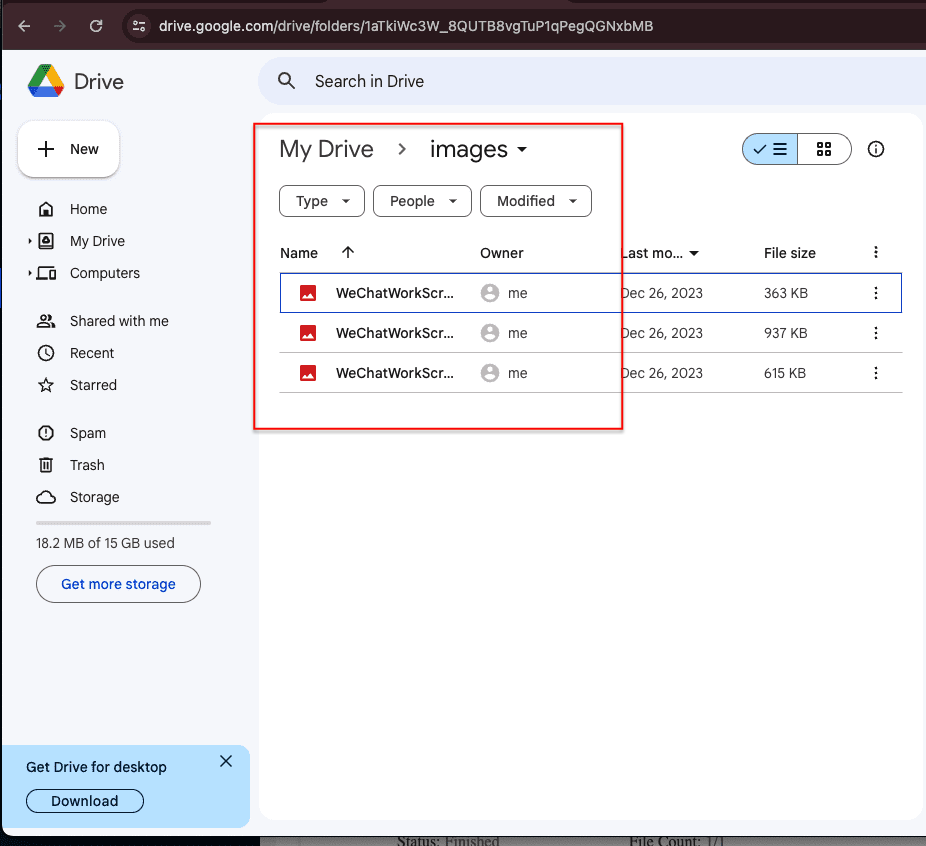Image resolution: width=926 pixels, height=846 pixels.
Task: Click the Name column header
Action: pyautogui.click(x=299, y=253)
